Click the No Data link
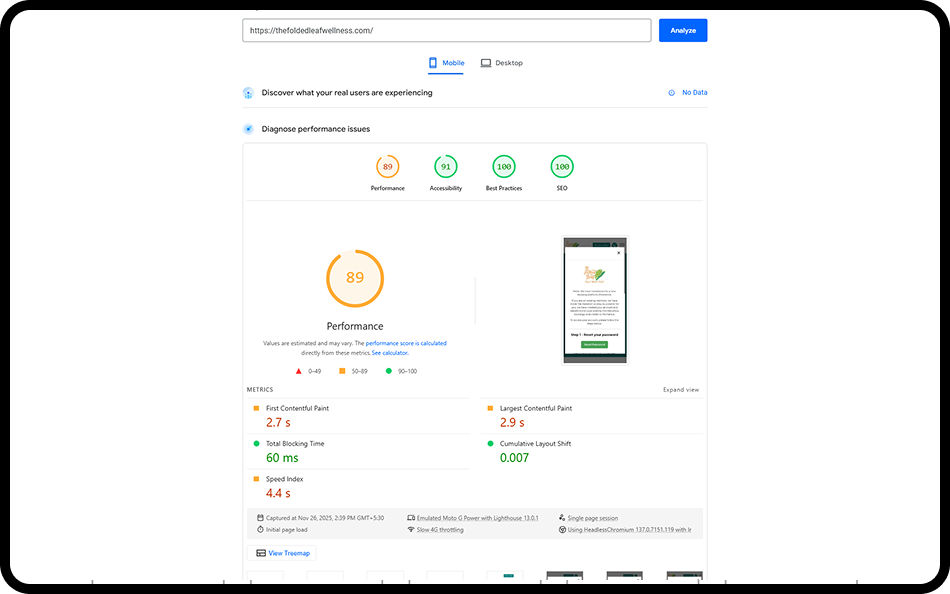 pyautogui.click(x=694, y=93)
